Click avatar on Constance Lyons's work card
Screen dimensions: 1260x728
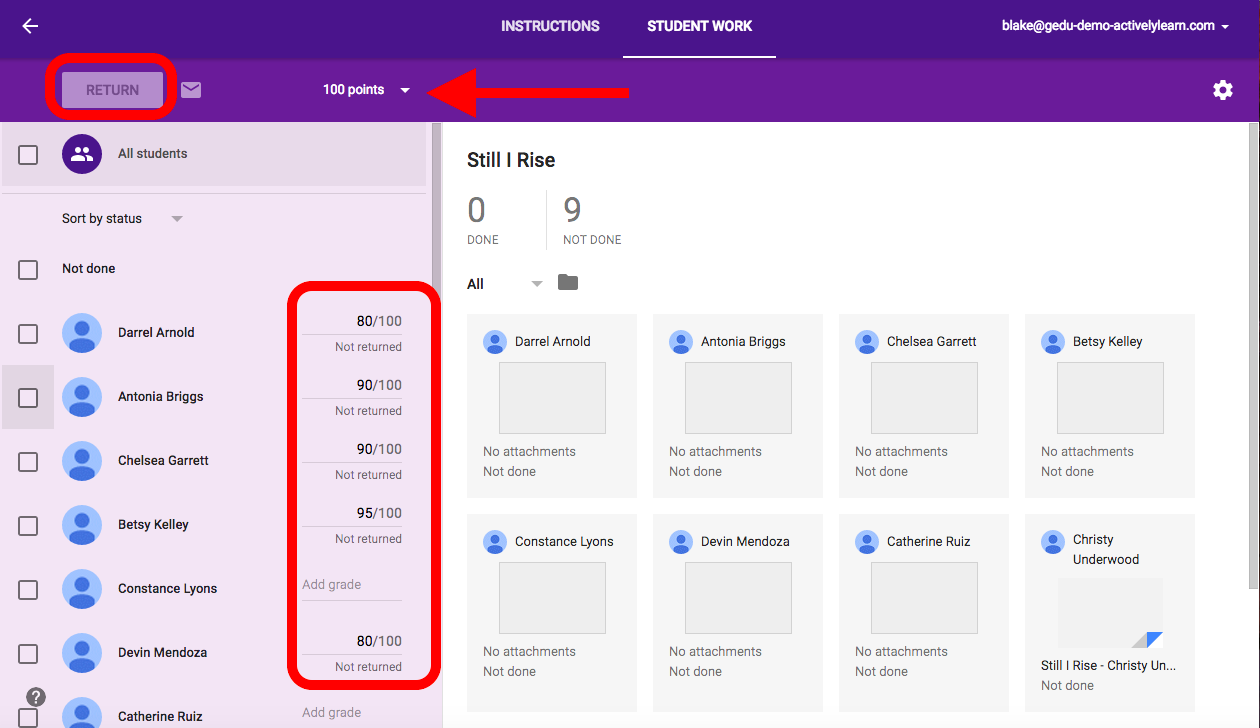point(495,542)
